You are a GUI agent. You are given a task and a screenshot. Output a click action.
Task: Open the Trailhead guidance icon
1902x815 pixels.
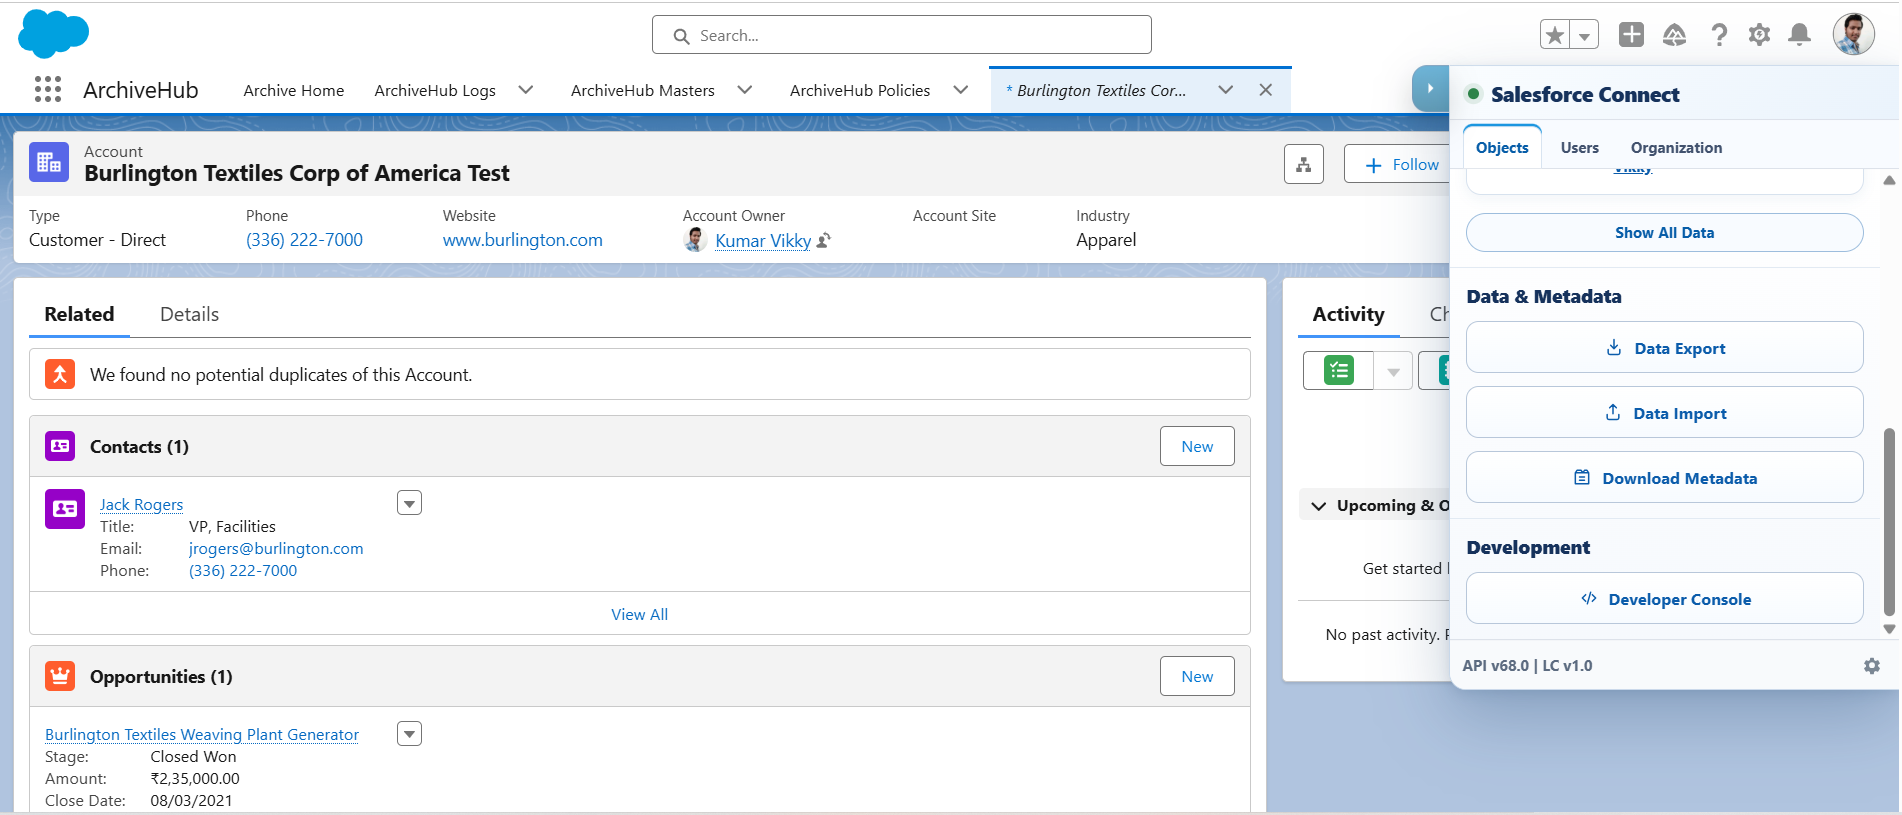click(1674, 35)
